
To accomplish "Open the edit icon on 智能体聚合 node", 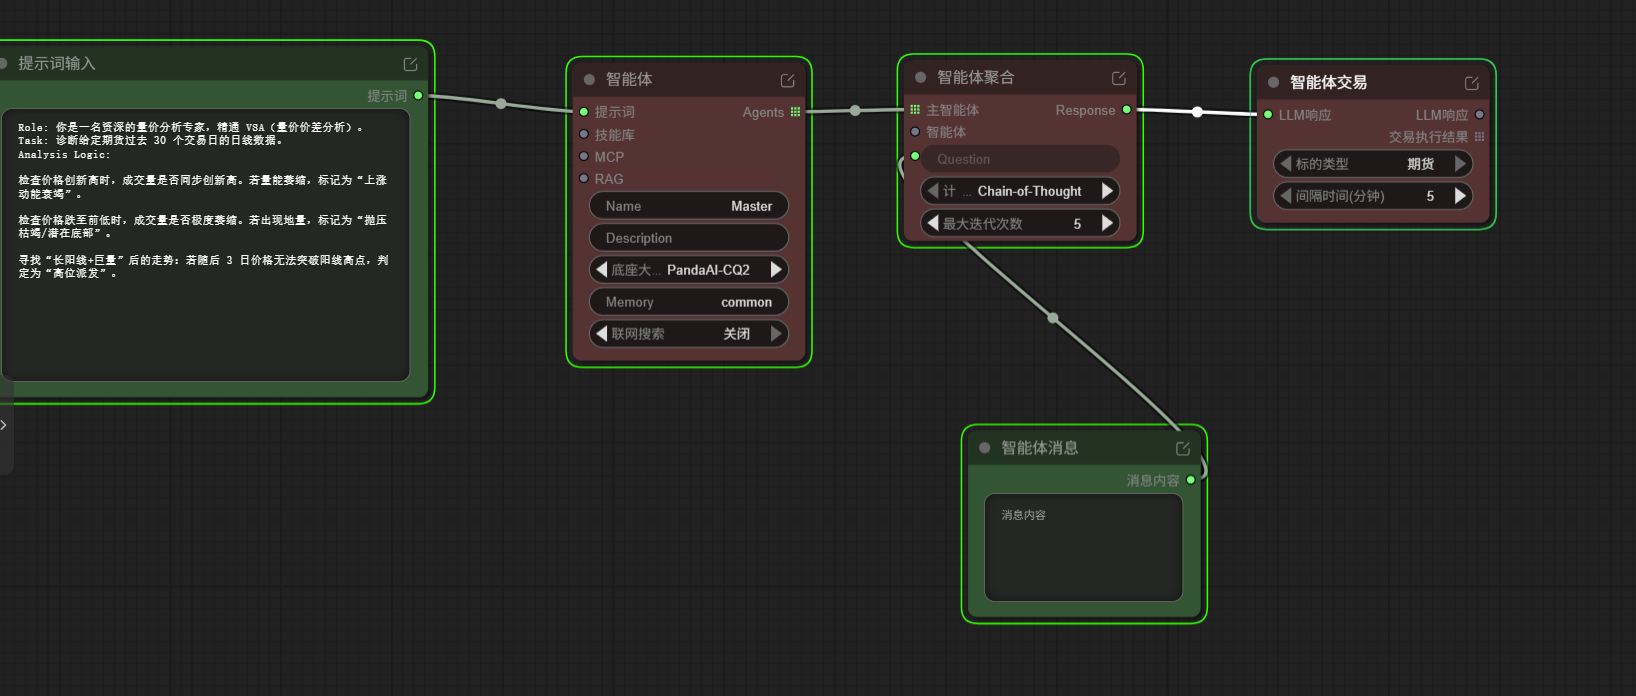I will coord(1118,78).
